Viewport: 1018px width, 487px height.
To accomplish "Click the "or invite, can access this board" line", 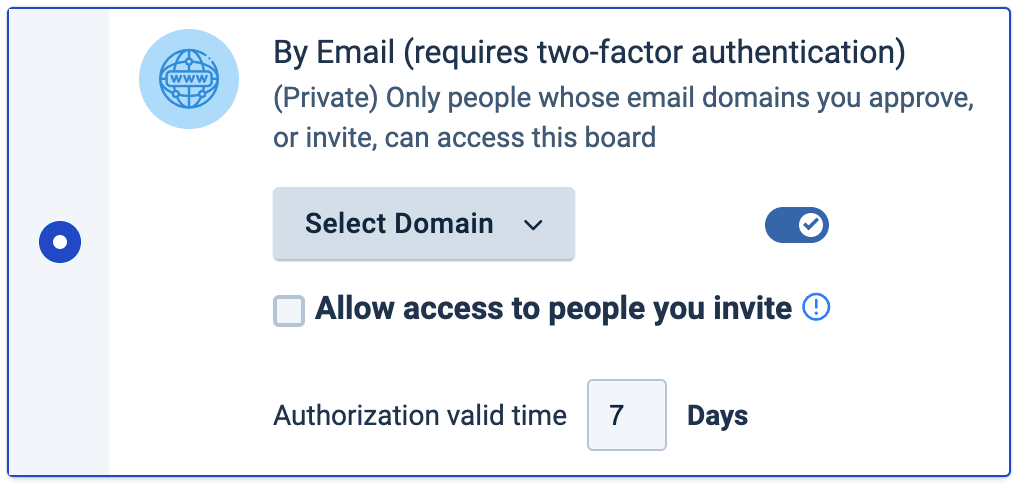I will (464, 137).
